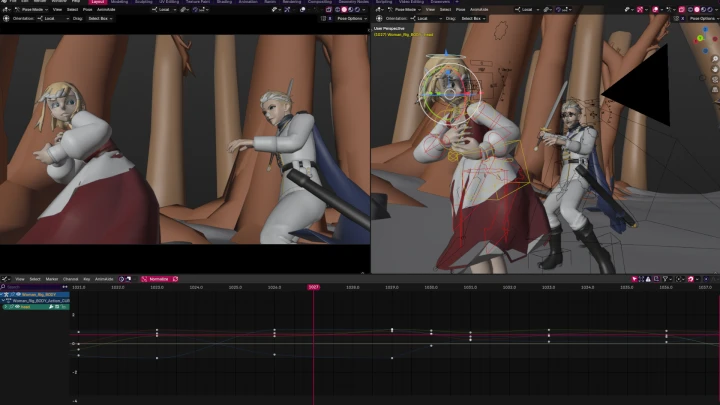
Task: Select solid shading in right viewport
Action: tap(697, 10)
